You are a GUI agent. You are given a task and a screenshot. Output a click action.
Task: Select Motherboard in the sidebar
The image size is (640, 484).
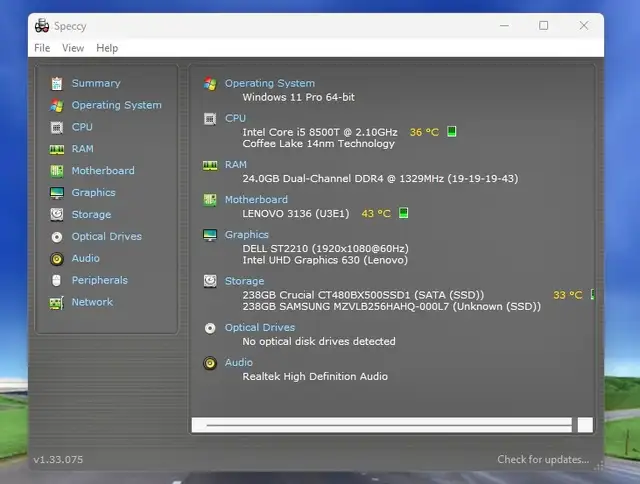103,171
